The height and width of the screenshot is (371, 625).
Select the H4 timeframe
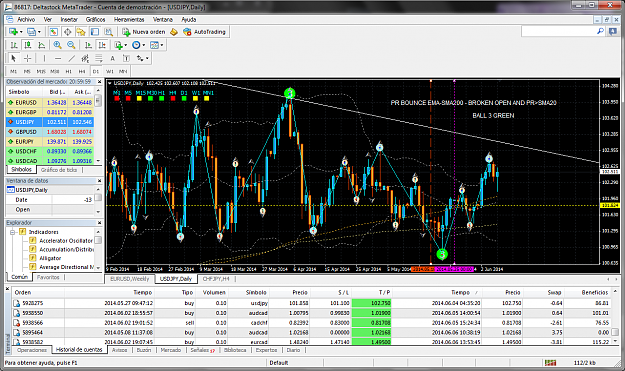tap(82, 71)
